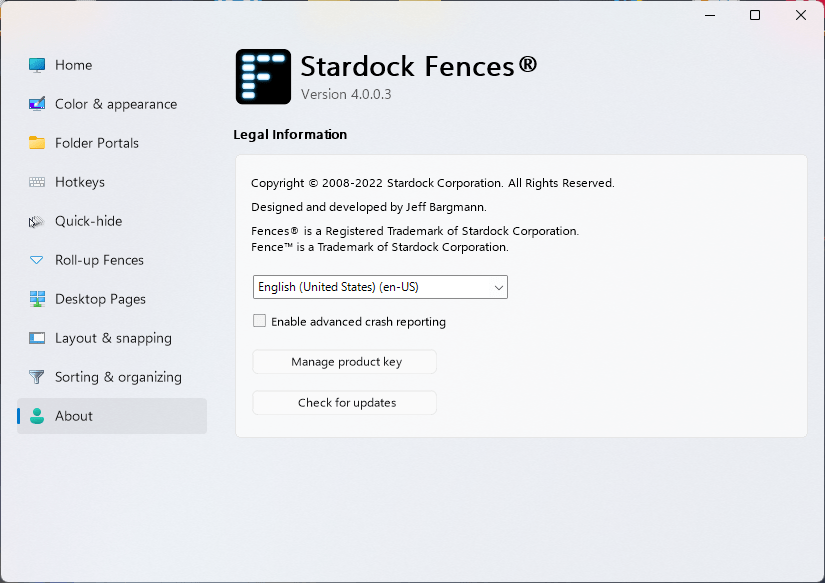Image resolution: width=825 pixels, height=583 pixels.
Task: Click the Home monitor icon in sidebar
Action: 37,65
